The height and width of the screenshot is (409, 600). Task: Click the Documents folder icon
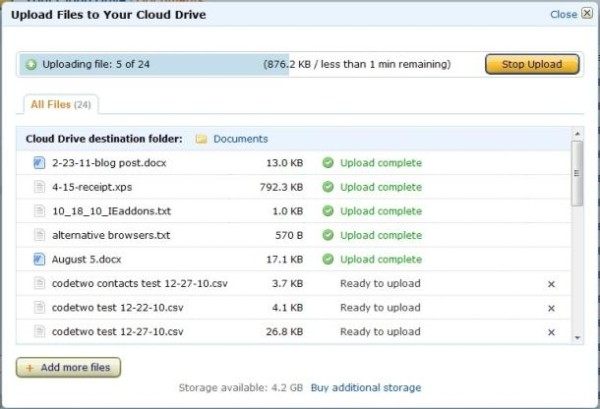201,139
